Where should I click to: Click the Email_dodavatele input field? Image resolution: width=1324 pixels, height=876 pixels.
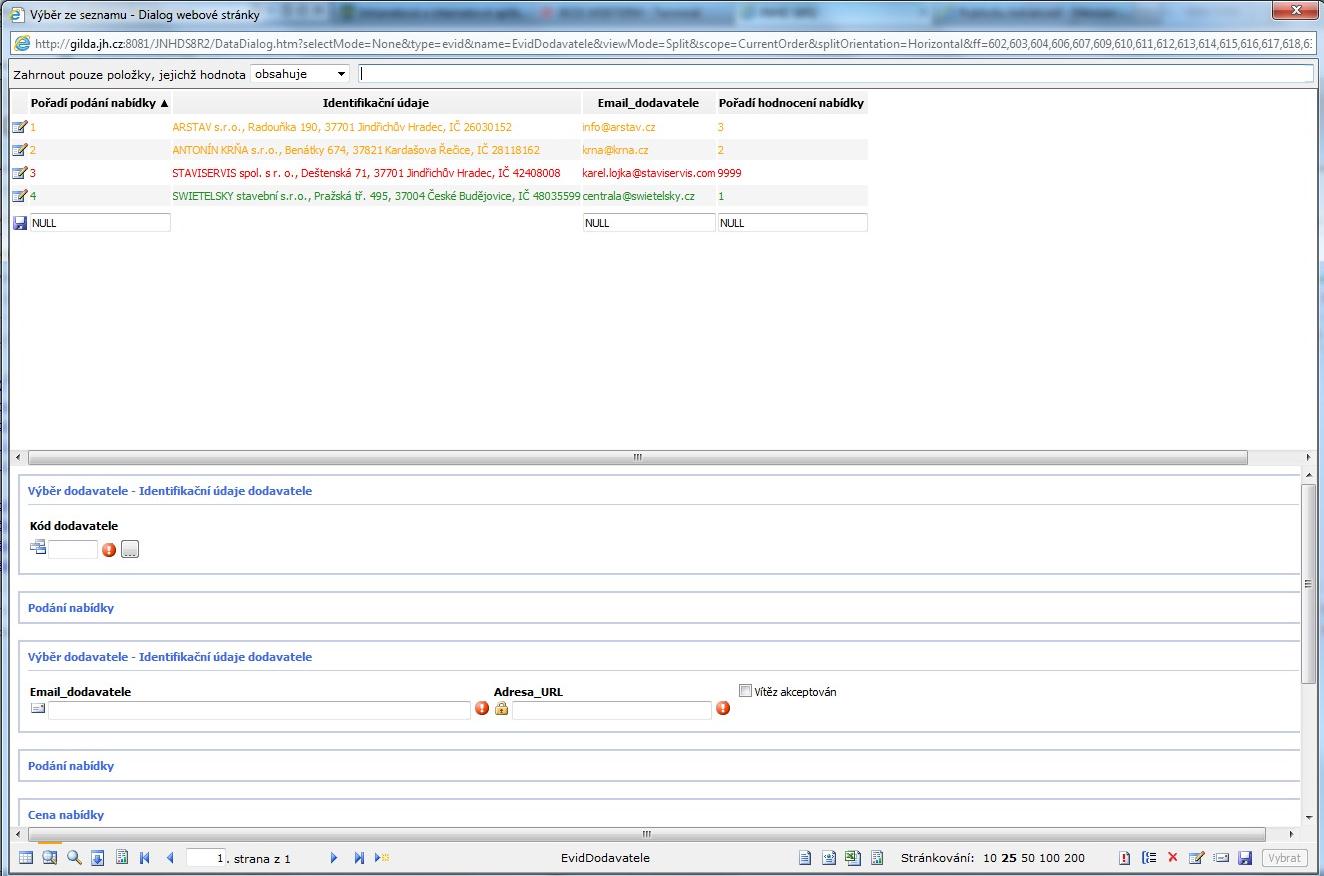pos(259,710)
